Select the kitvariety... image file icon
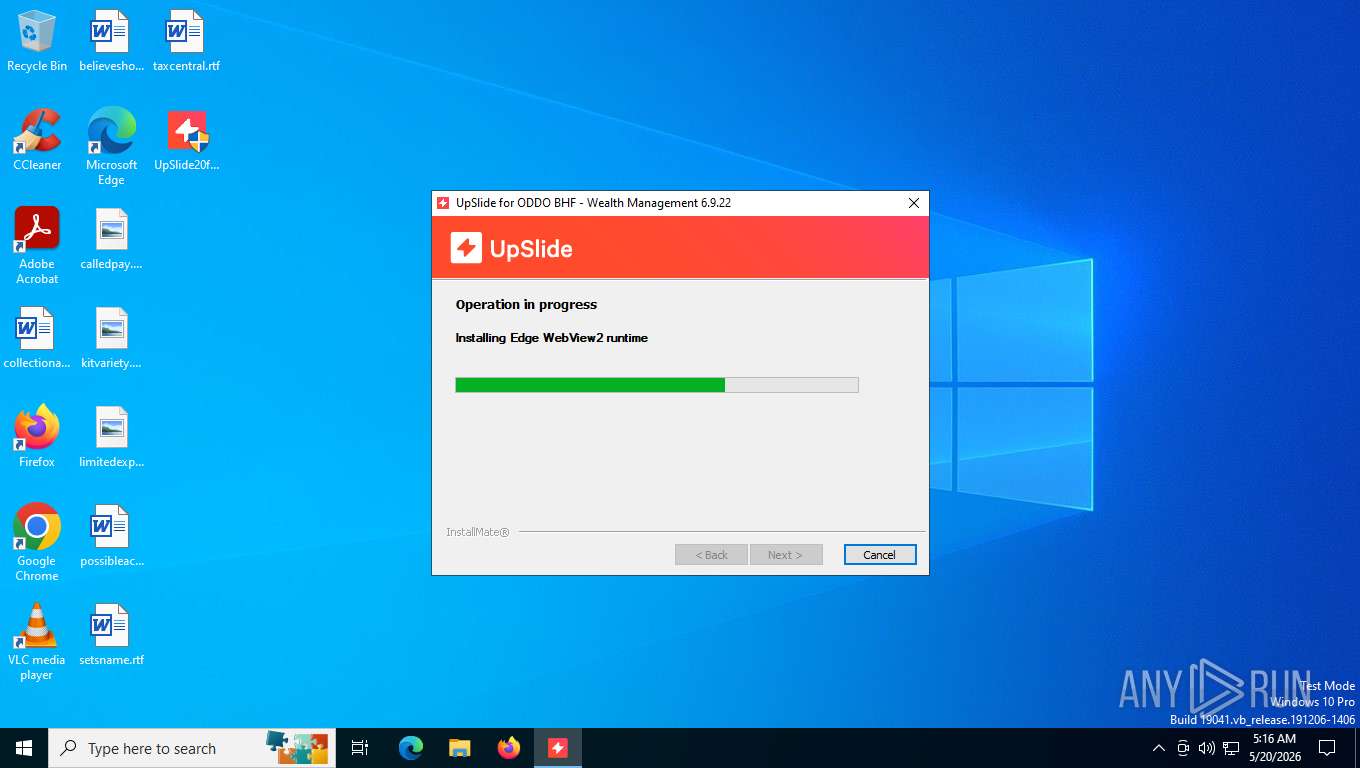The height and width of the screenshot is (768, 1360). 111,338
